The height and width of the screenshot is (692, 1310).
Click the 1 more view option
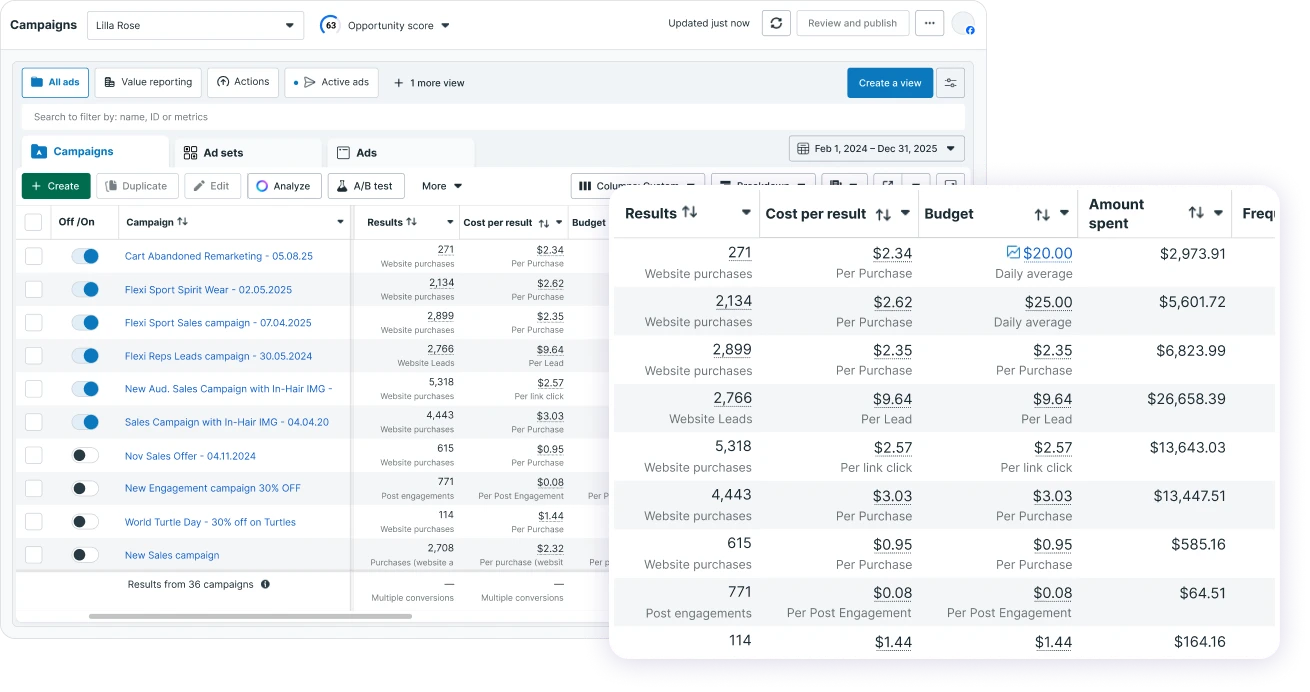tap(429, 83)
